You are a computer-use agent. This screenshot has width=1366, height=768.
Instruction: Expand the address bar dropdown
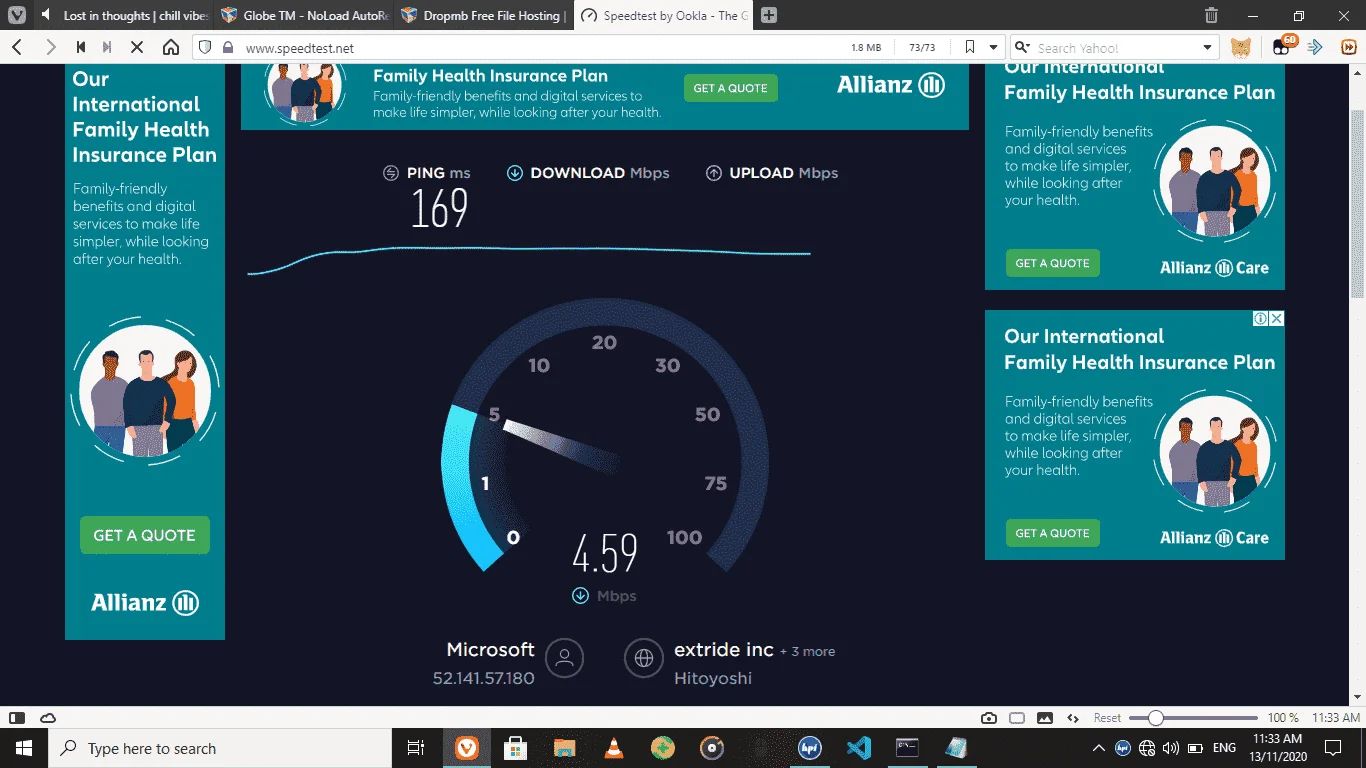click(993, 47)
